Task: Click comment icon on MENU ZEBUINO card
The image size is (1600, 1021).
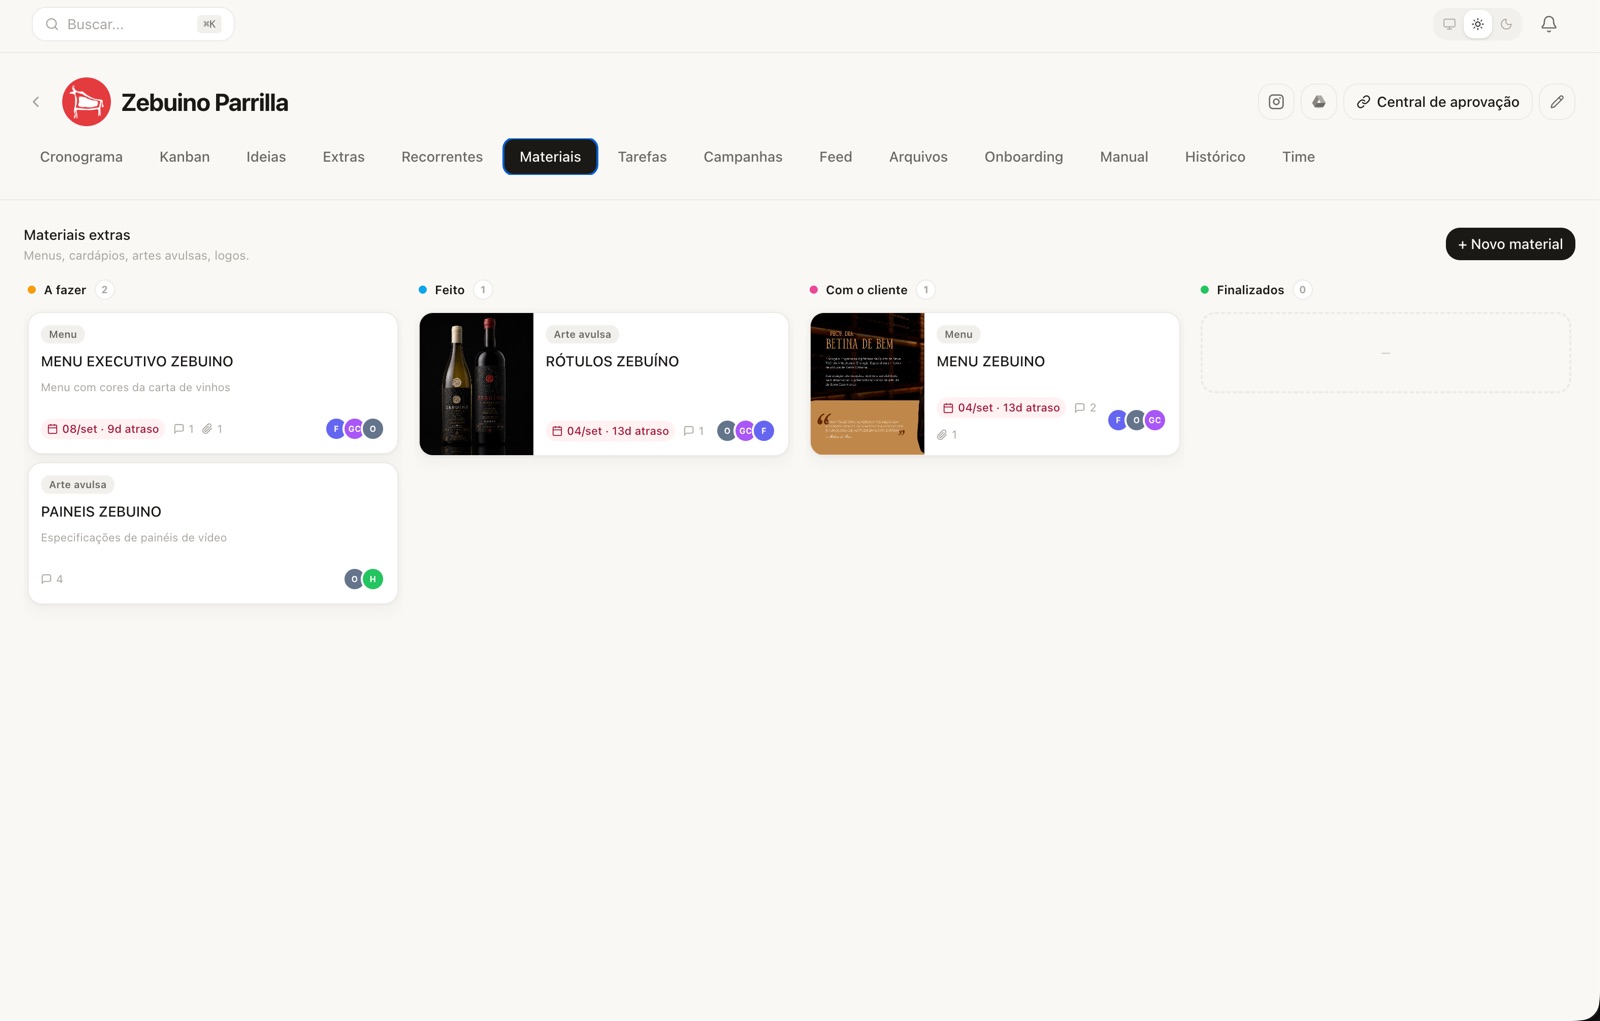Action: tap(1079, 408)
